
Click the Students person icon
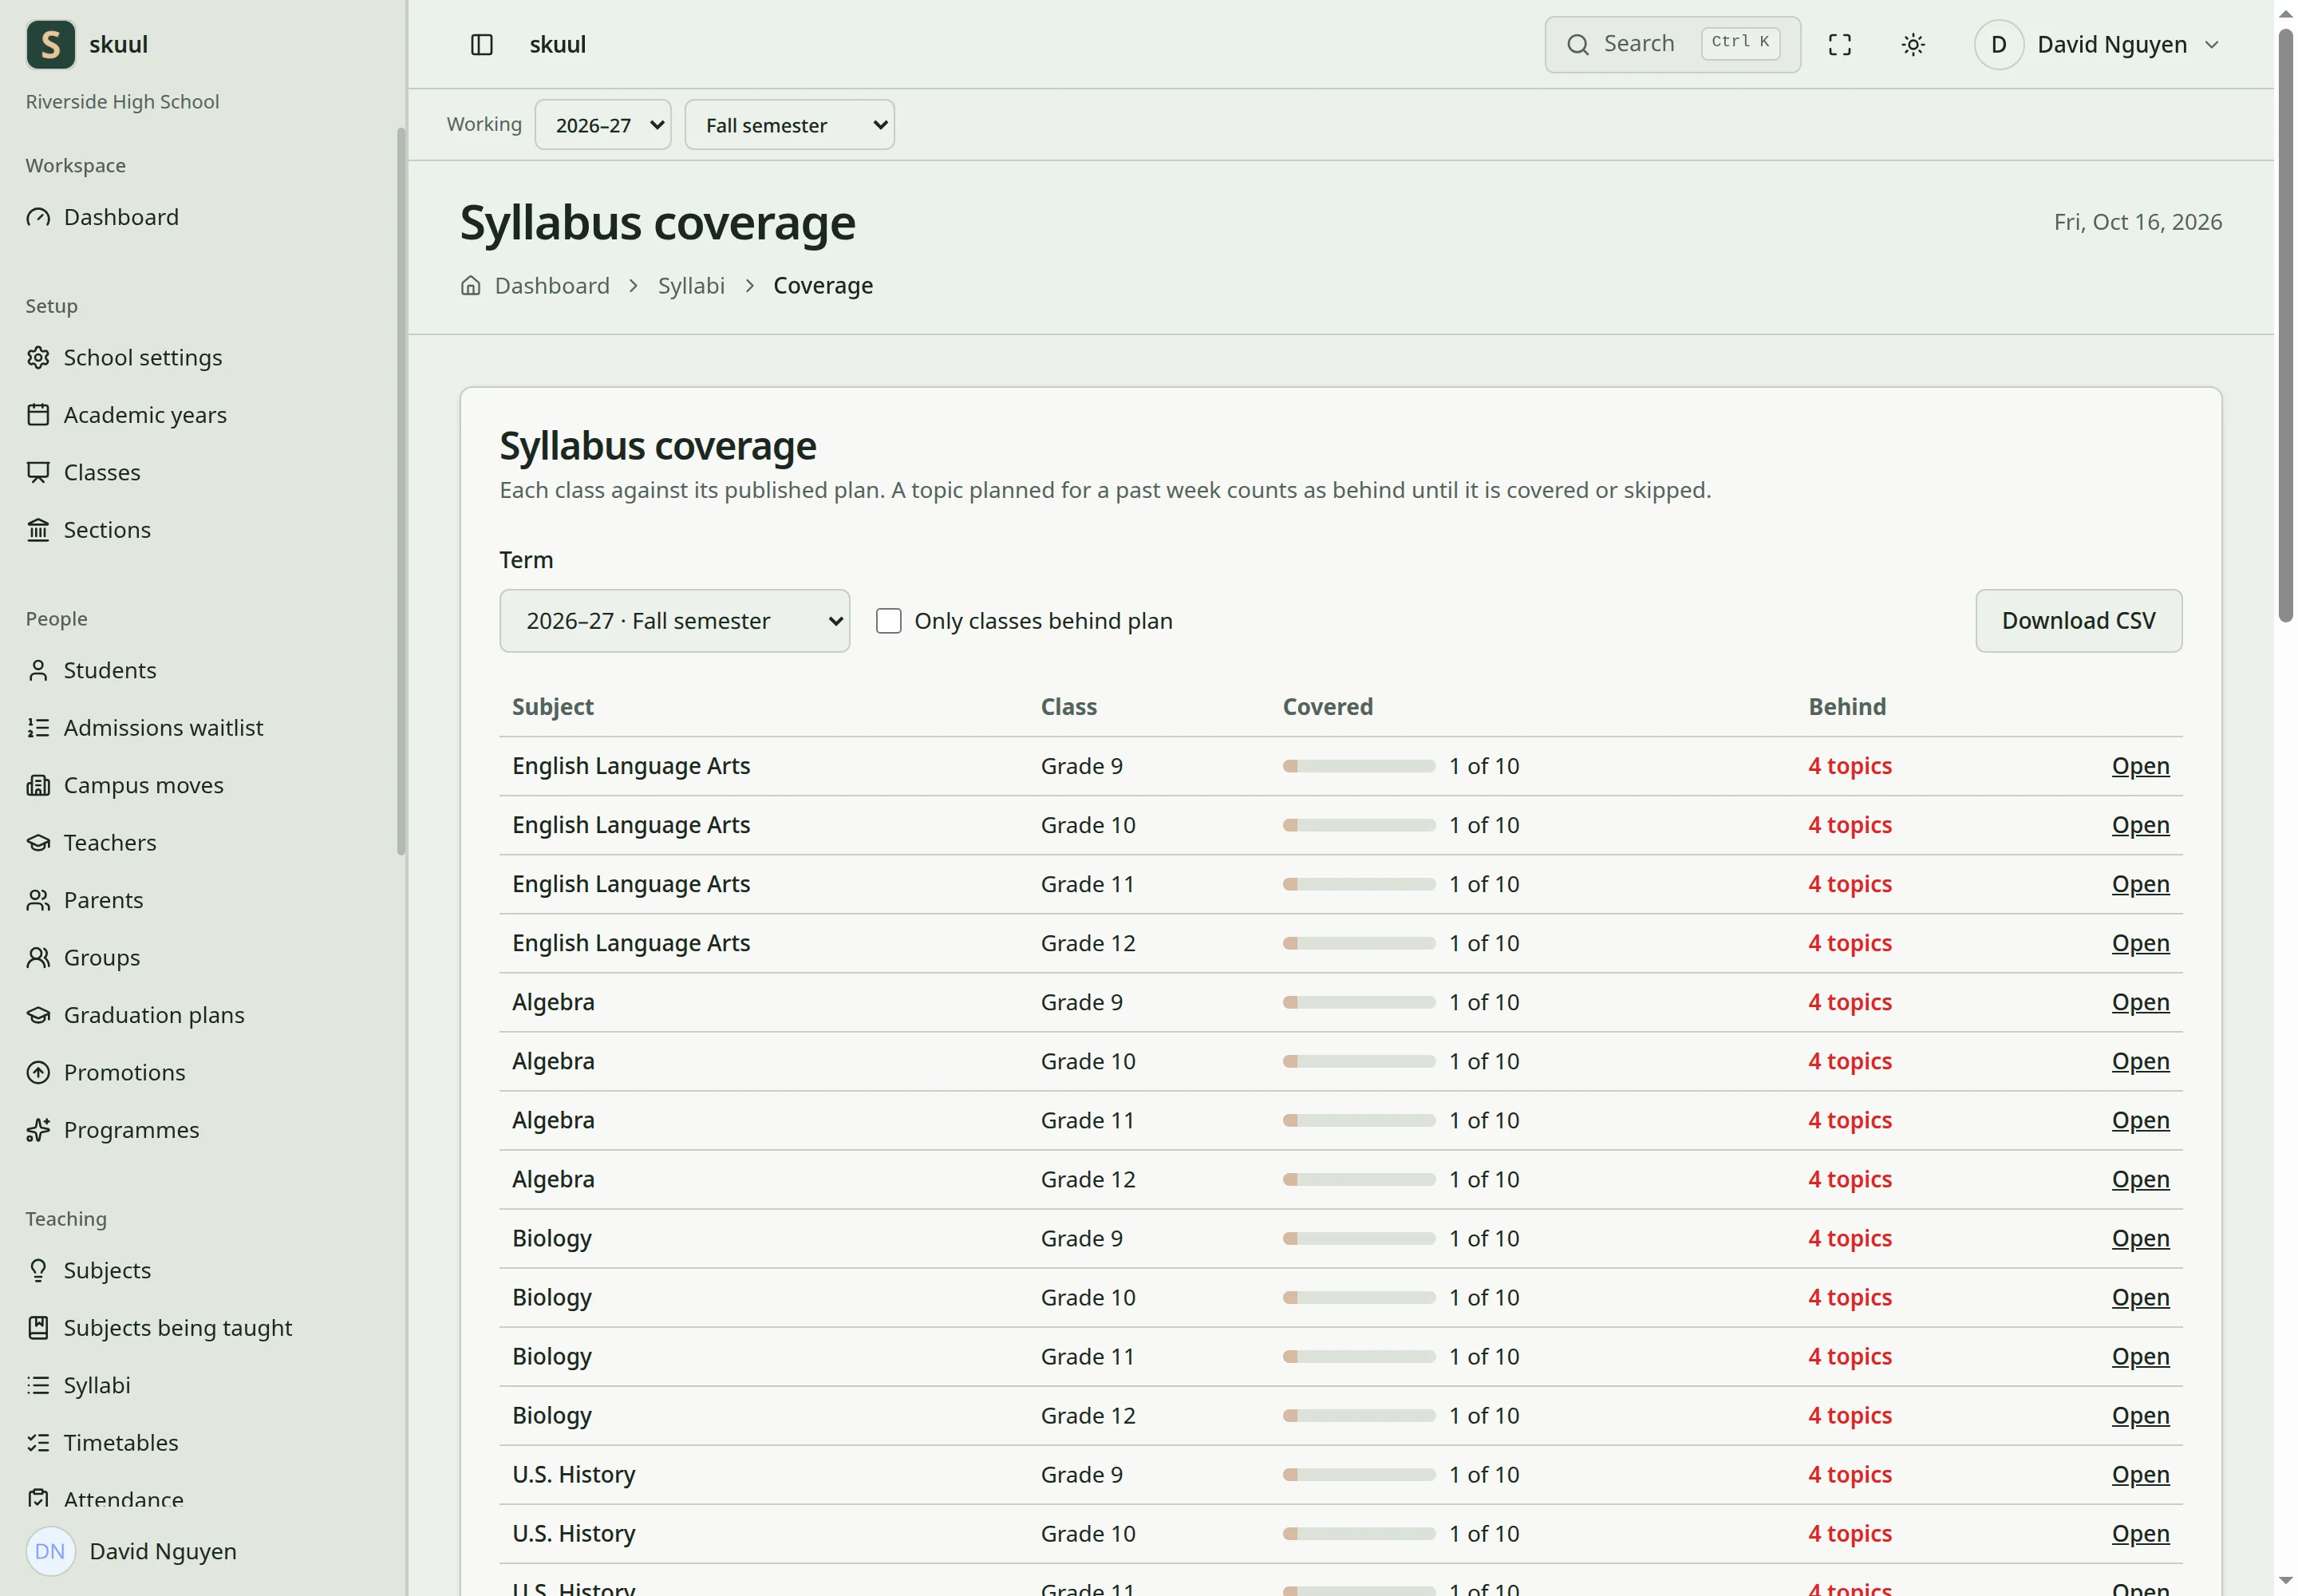38,670
